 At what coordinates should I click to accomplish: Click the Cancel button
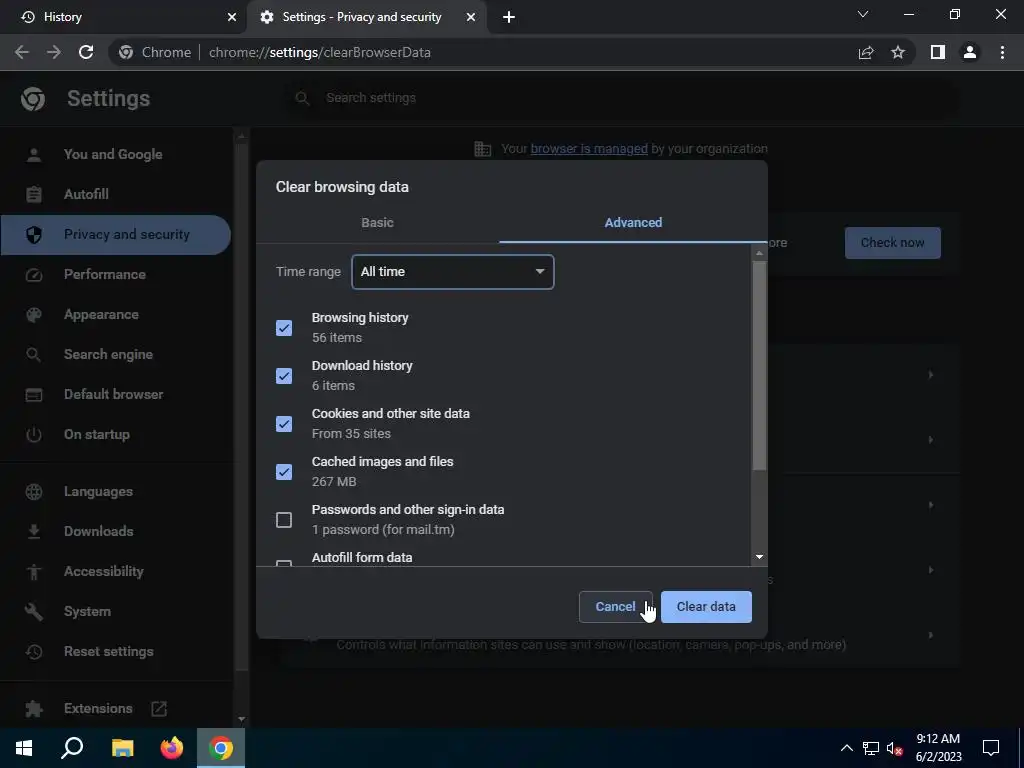pyautogui.click(x=615, y=607)
